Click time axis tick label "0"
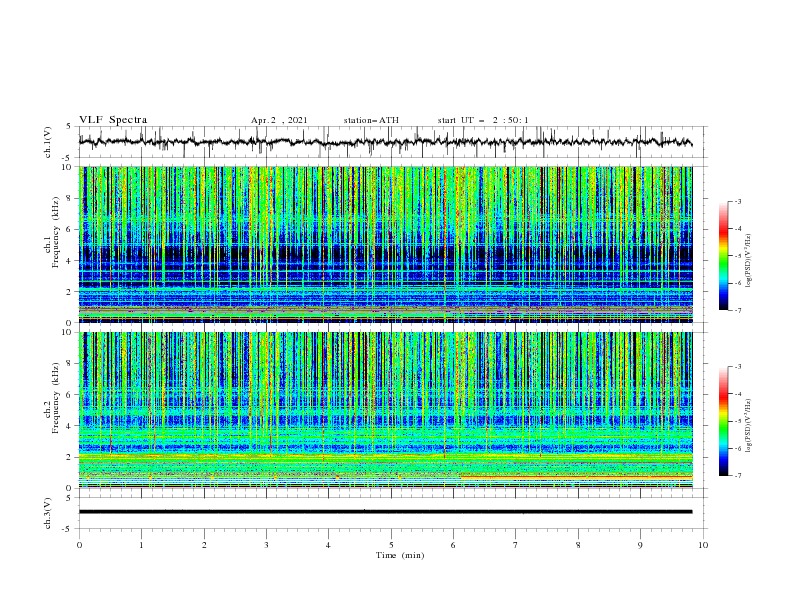This screenshot has height=612, width=792. tap(79, 545)
